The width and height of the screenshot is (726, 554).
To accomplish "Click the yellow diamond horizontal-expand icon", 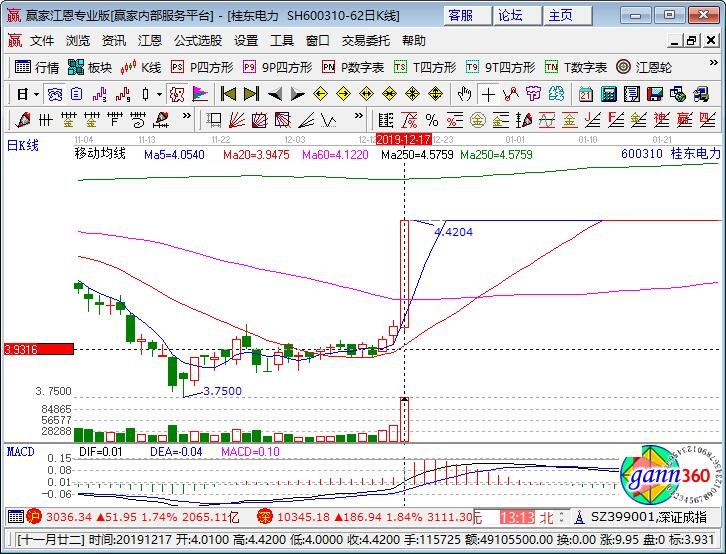I will 366,94.
